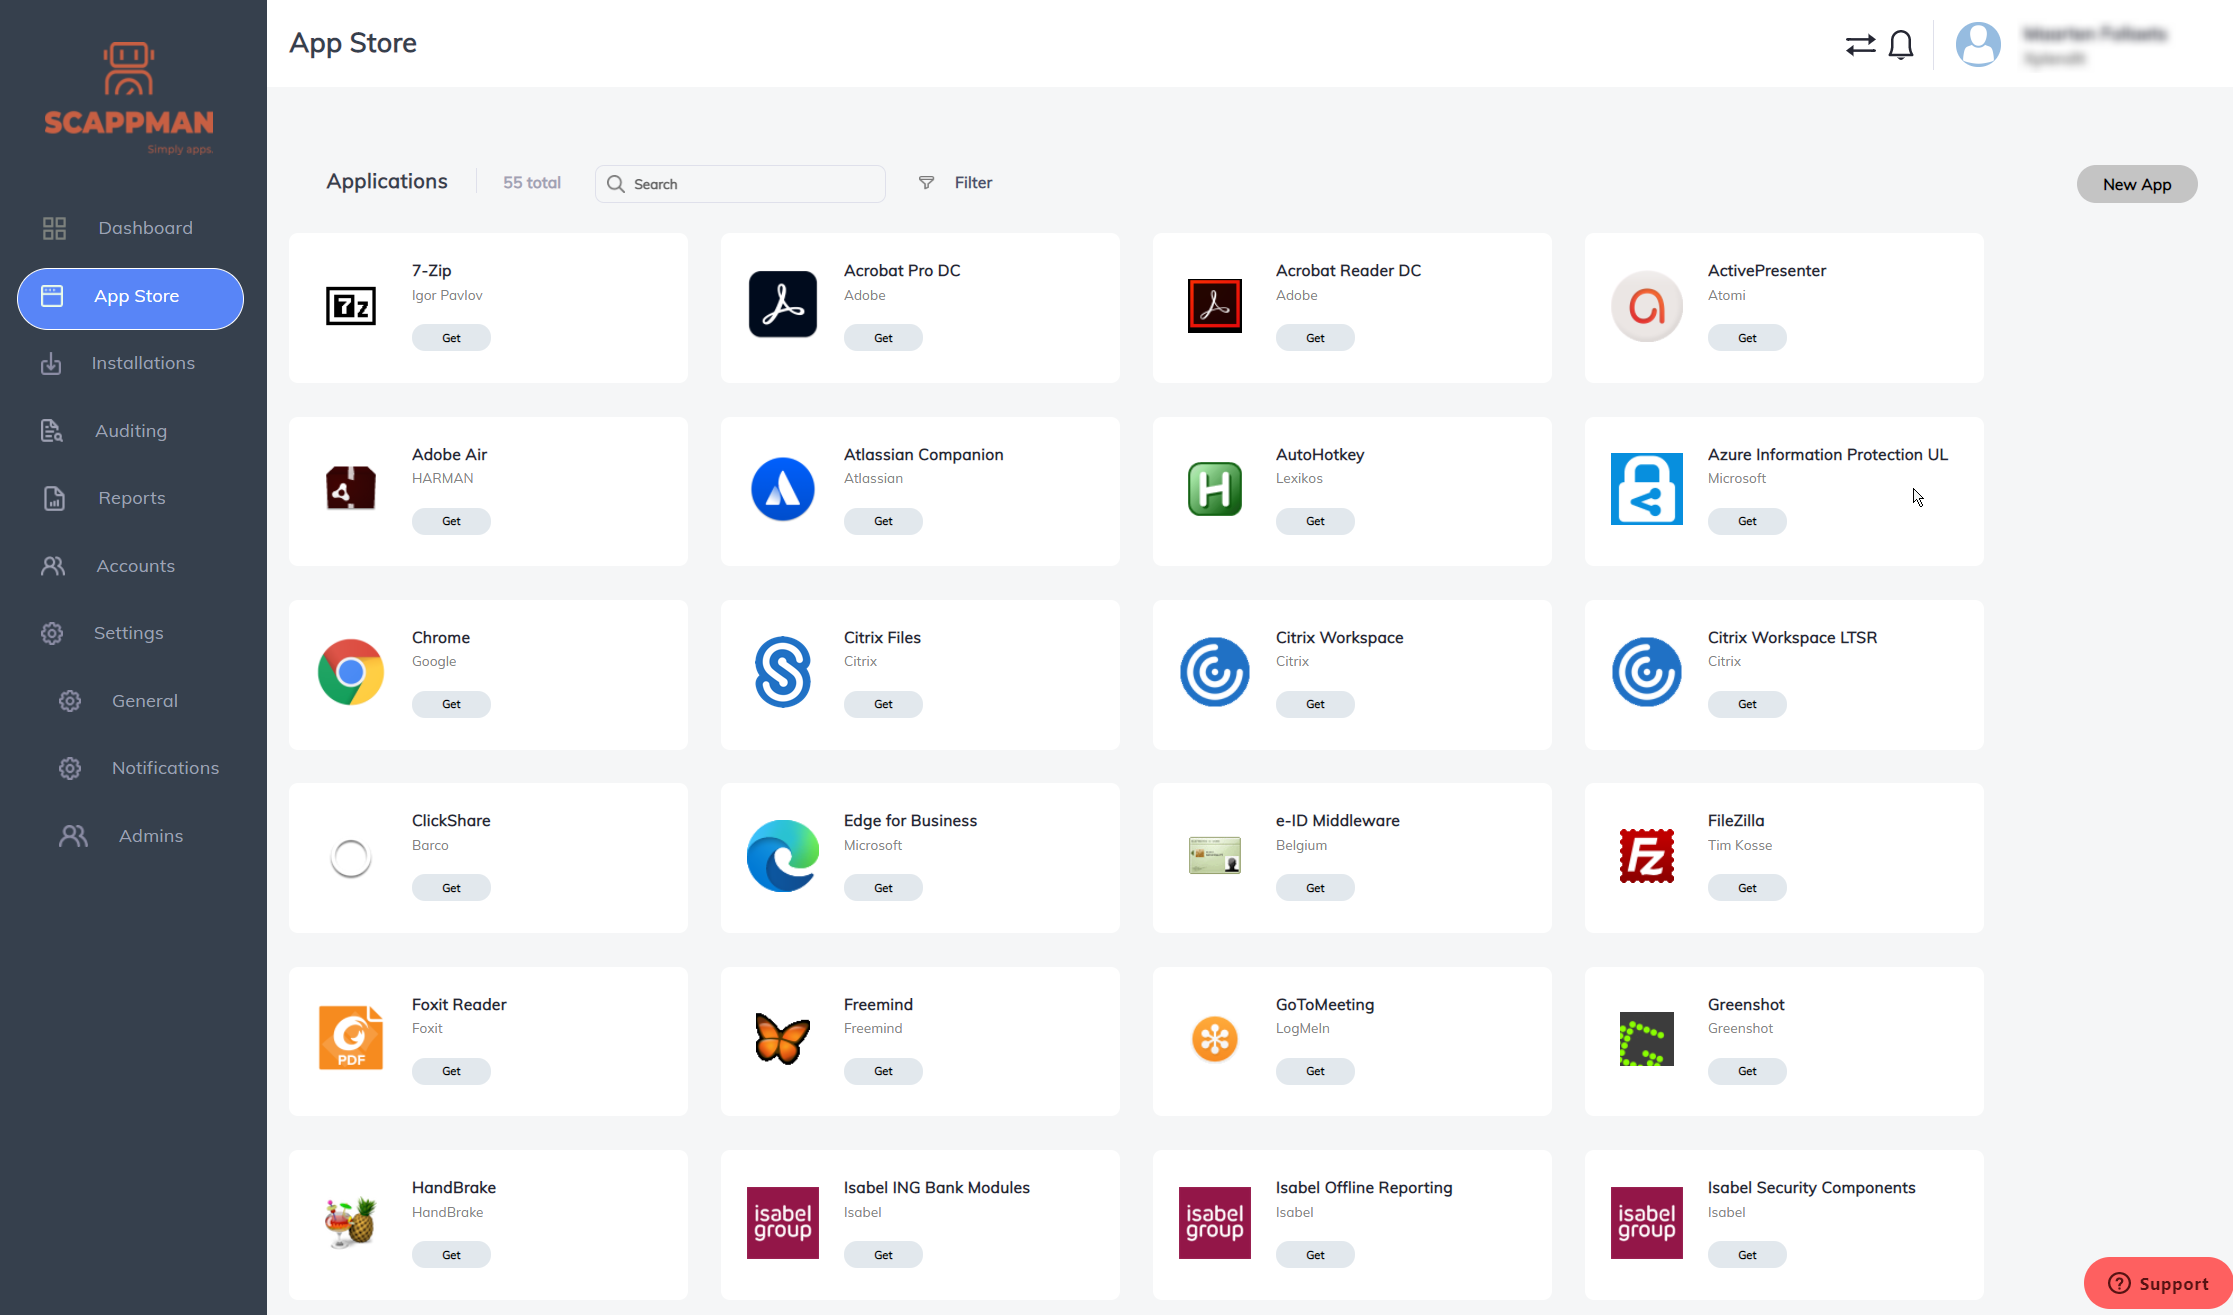Image resolution: width=2233 pixels, height=1315 pixels.
Task: Click the FileZilla app icon
Action: [1646, 856]
